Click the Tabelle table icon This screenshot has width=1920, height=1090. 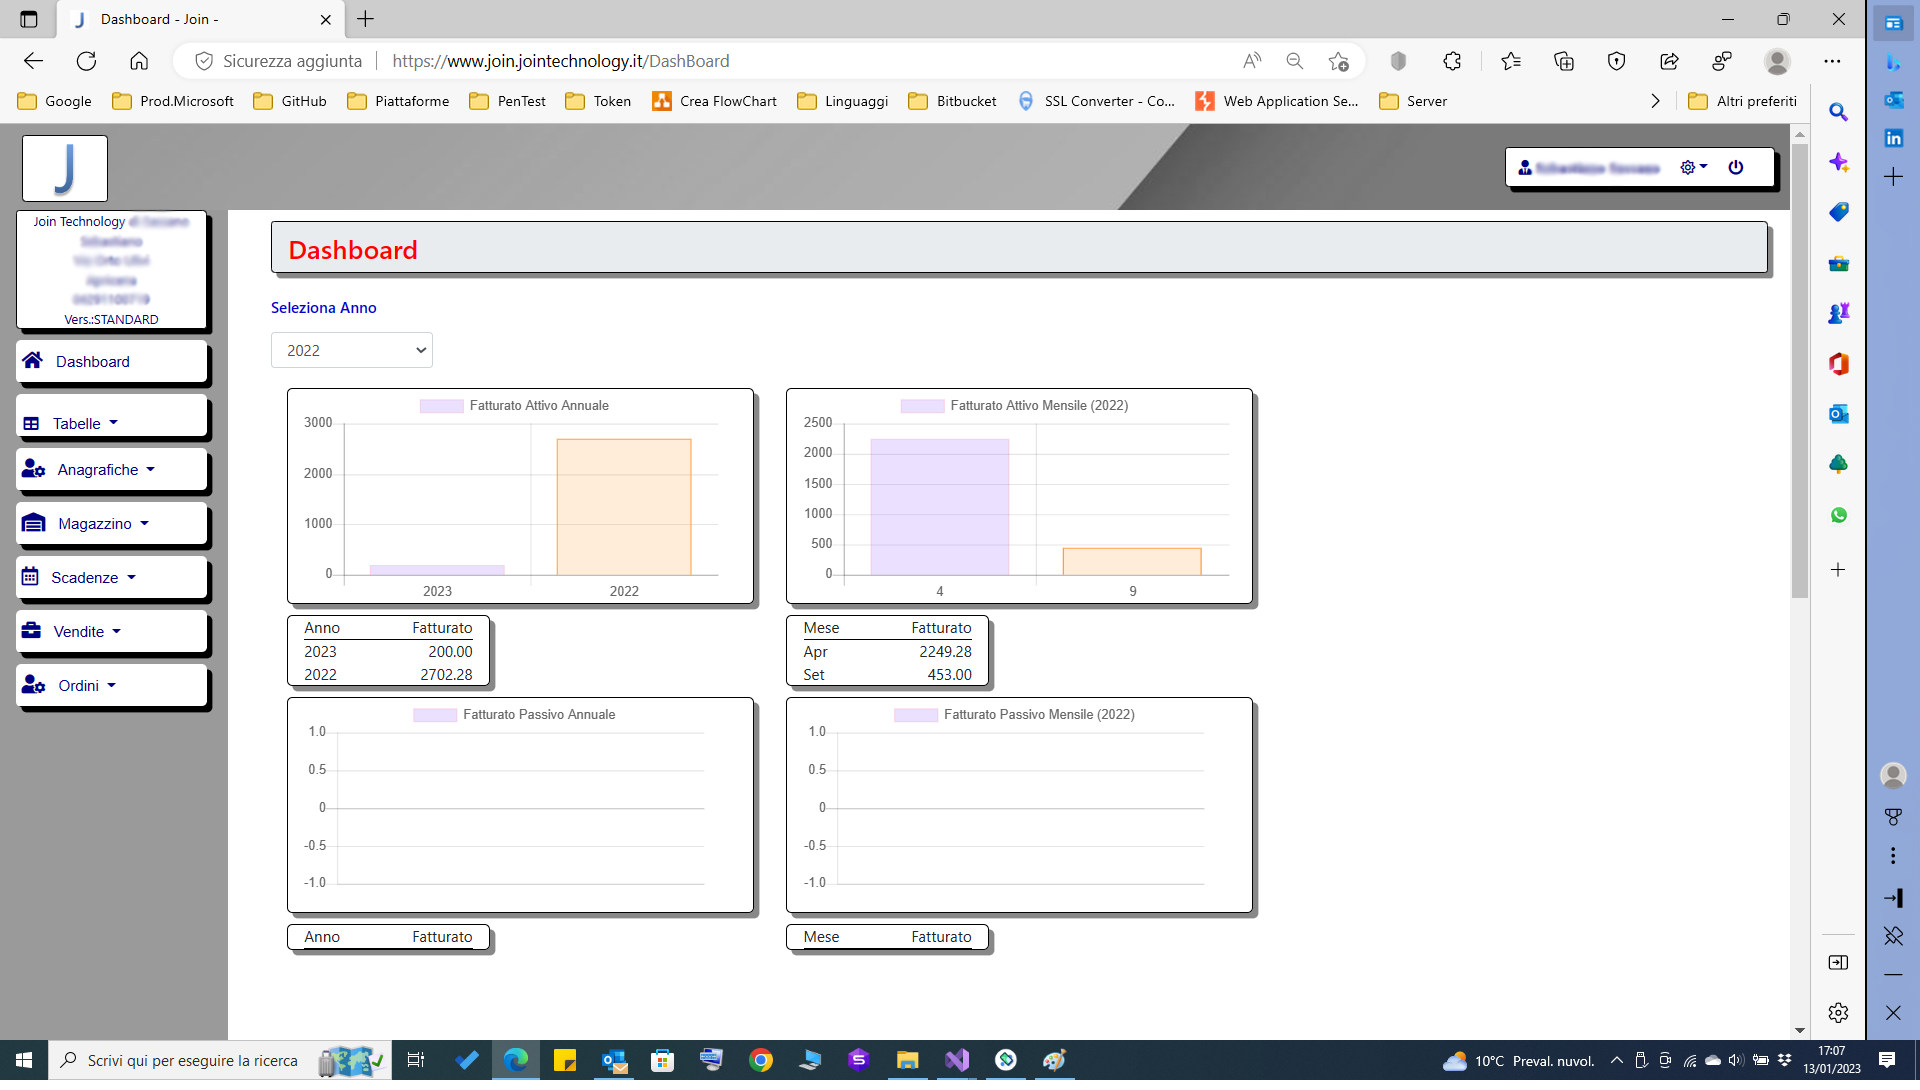tap(31, 423)
